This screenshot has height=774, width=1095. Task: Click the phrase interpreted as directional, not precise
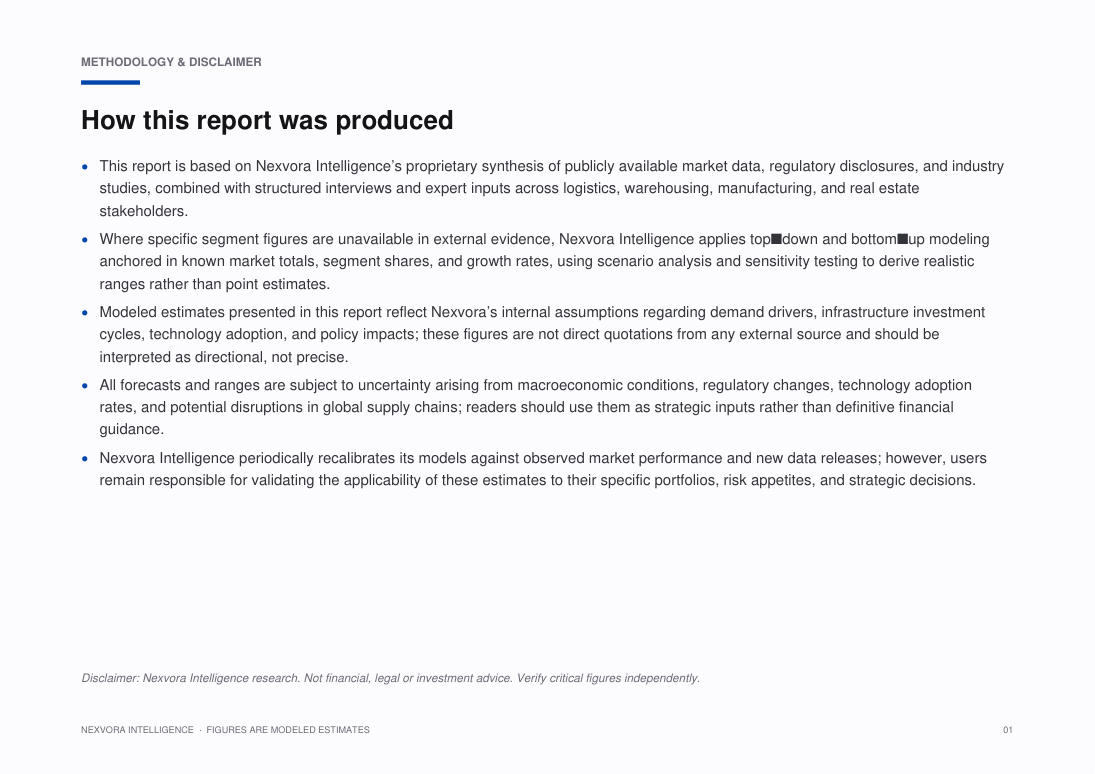pos(223,357)
